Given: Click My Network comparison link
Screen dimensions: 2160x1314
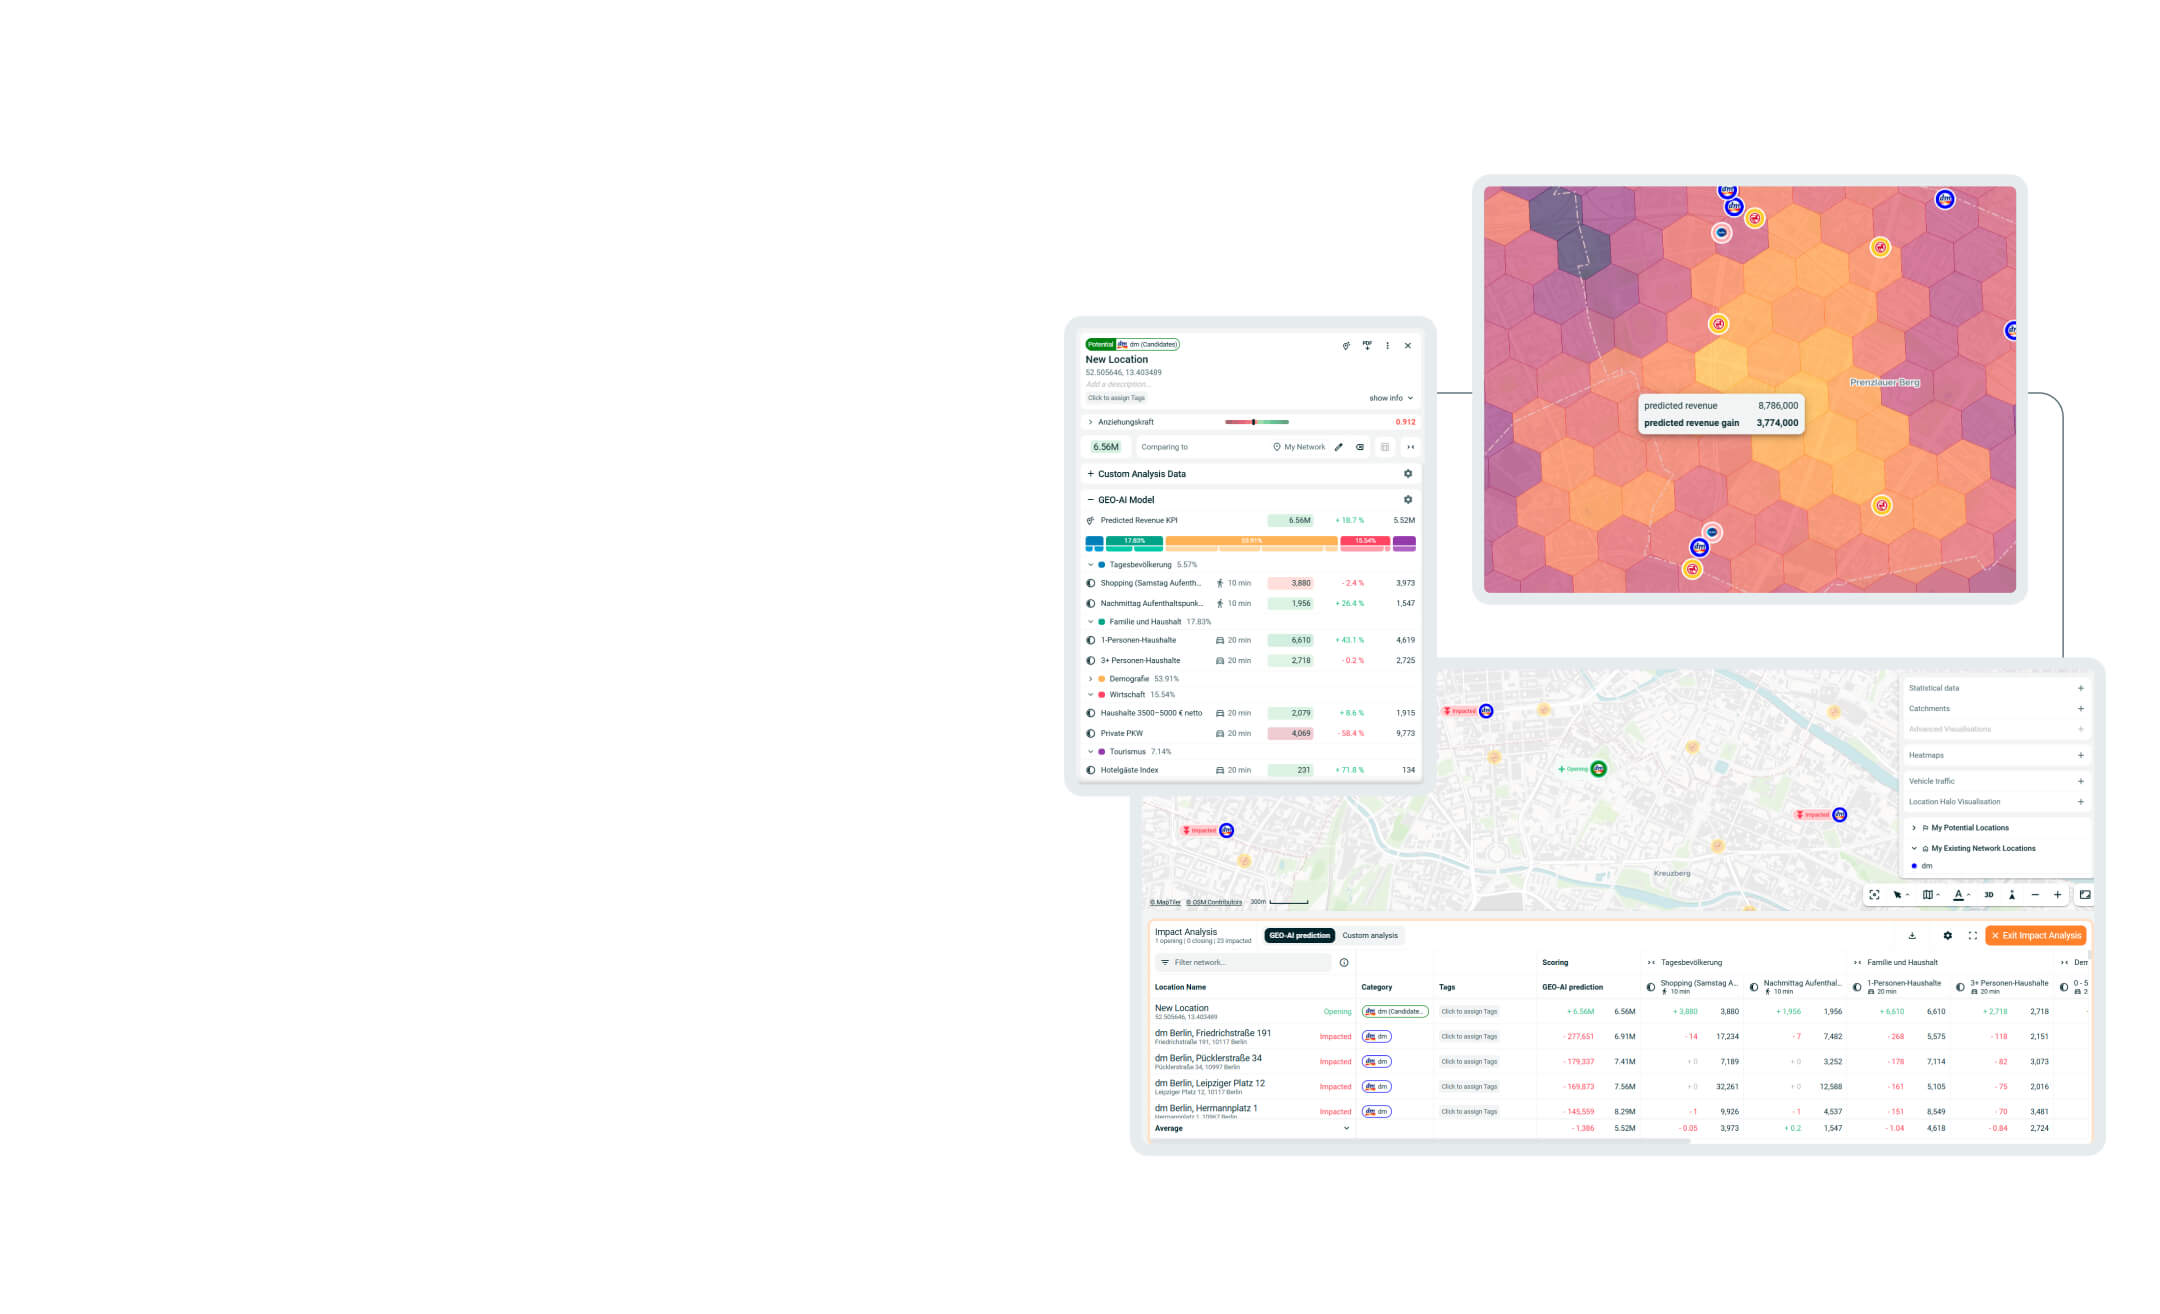Looking at the screenshot, I should click(1299, 447).
